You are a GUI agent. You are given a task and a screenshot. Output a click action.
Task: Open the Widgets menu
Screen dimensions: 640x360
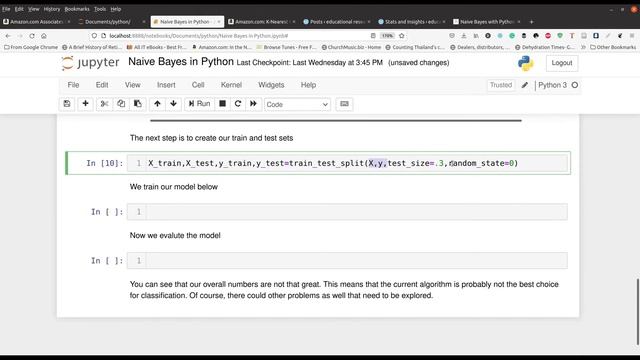coord(271,85)
